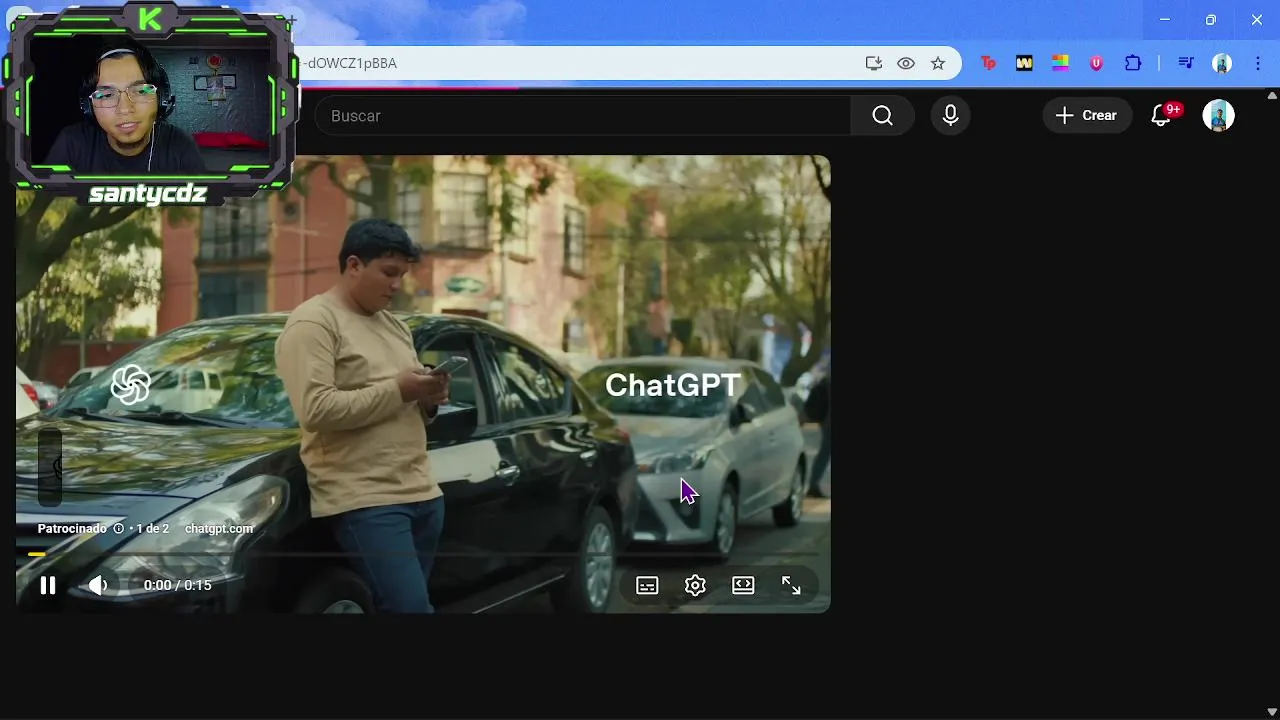The image size is (1280, 720).
Task: Switch player to theater mode
Action: (743, 586)
